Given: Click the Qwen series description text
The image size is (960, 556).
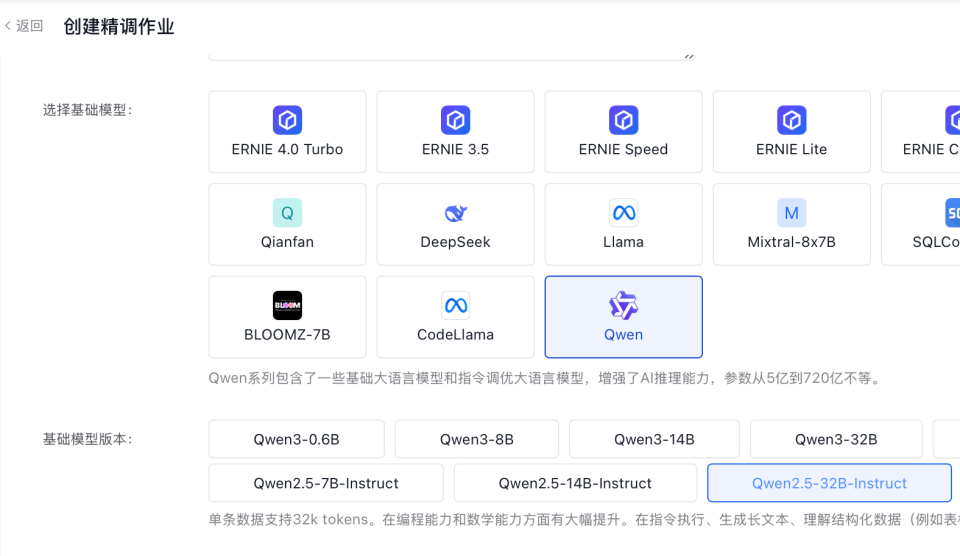Looking at the screenshot, I should click(x=546, y=378).
